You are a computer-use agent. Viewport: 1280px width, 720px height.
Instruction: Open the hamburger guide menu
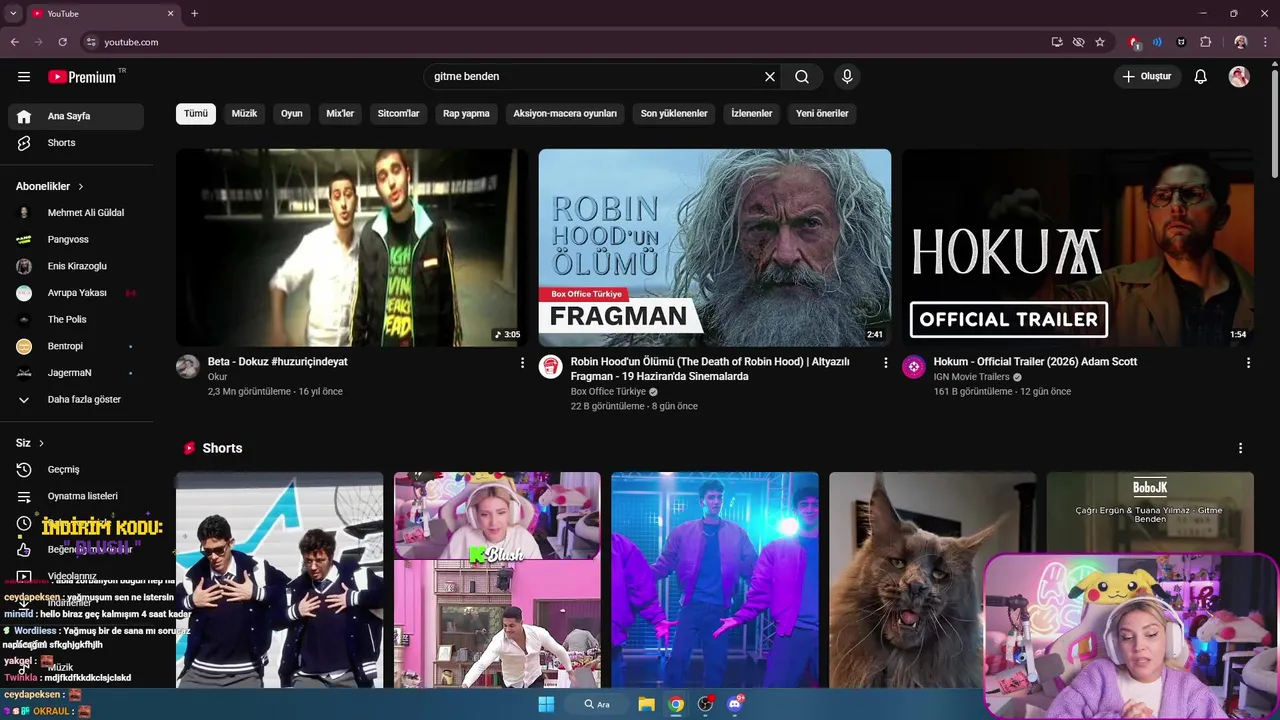[x=24, y=77]
